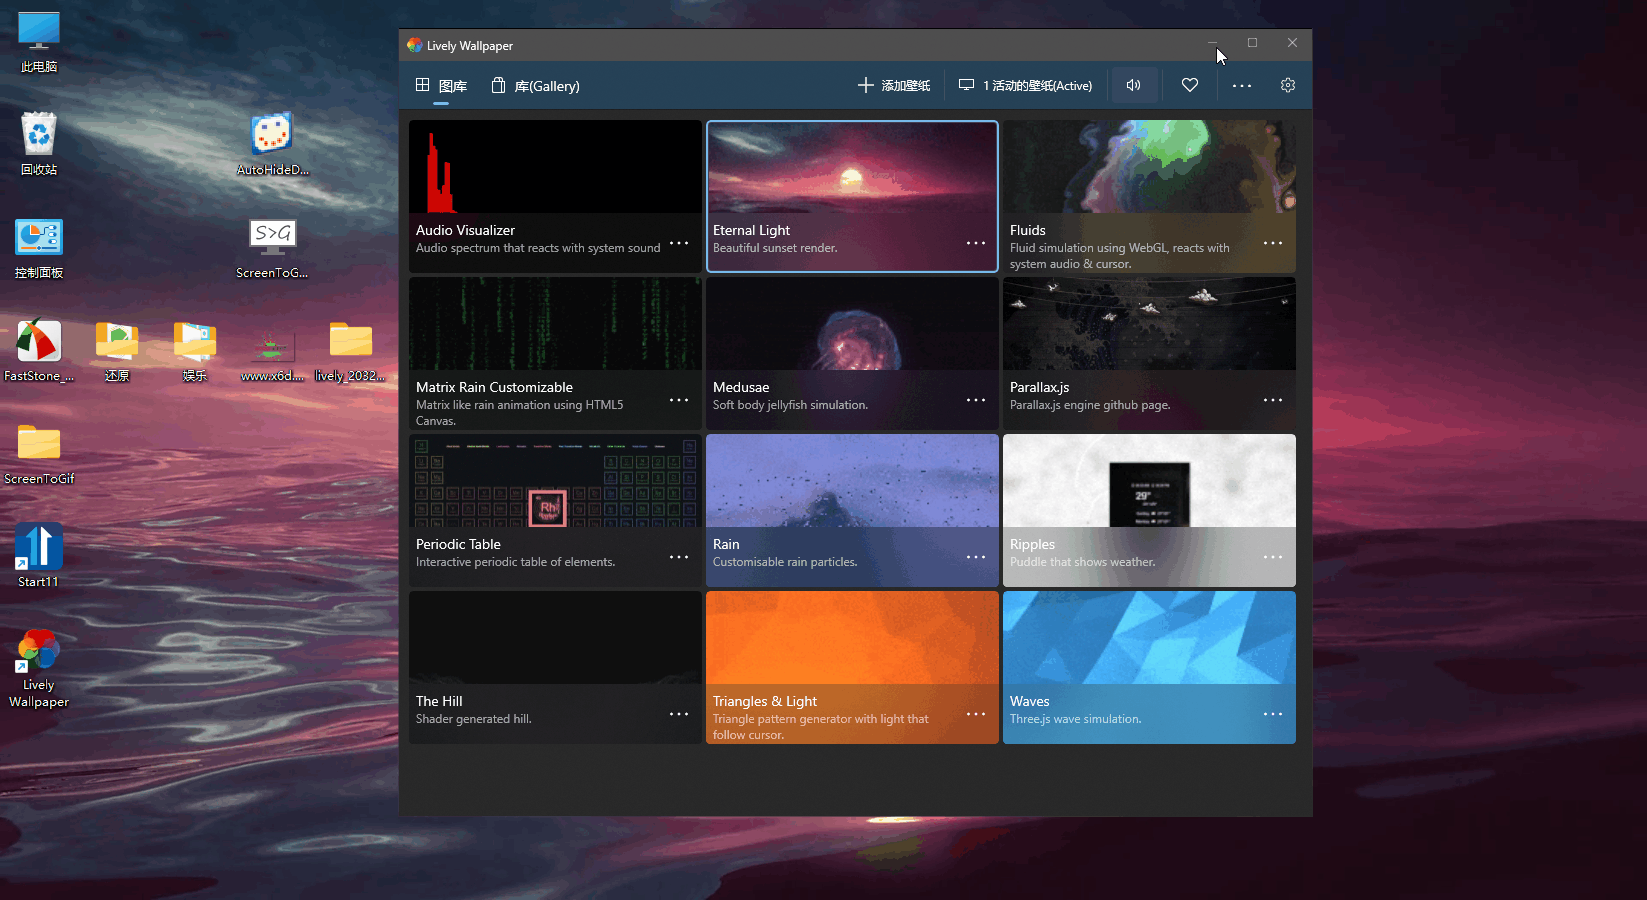
Task: Open settings via the gear icon
Action: point(1288,85)
